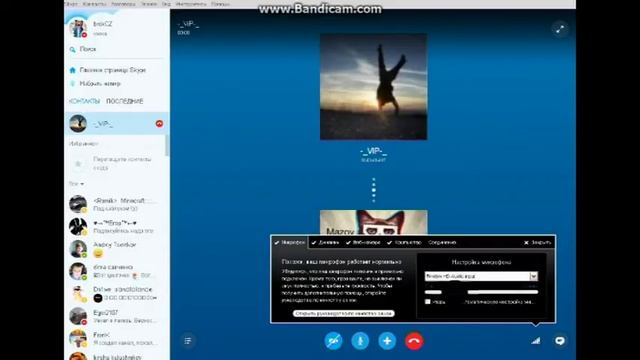The image size is (640, 360).
Task: Open call quality signal bars icon
Action: click(x=536, y=340)
